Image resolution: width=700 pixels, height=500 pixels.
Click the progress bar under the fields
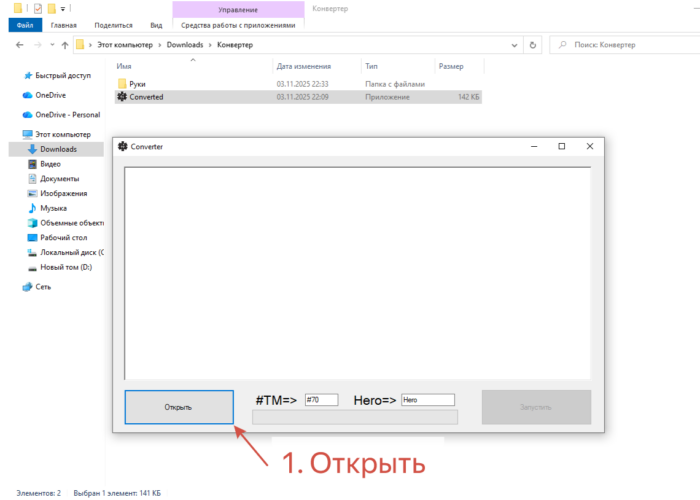[x=355, y=417]
